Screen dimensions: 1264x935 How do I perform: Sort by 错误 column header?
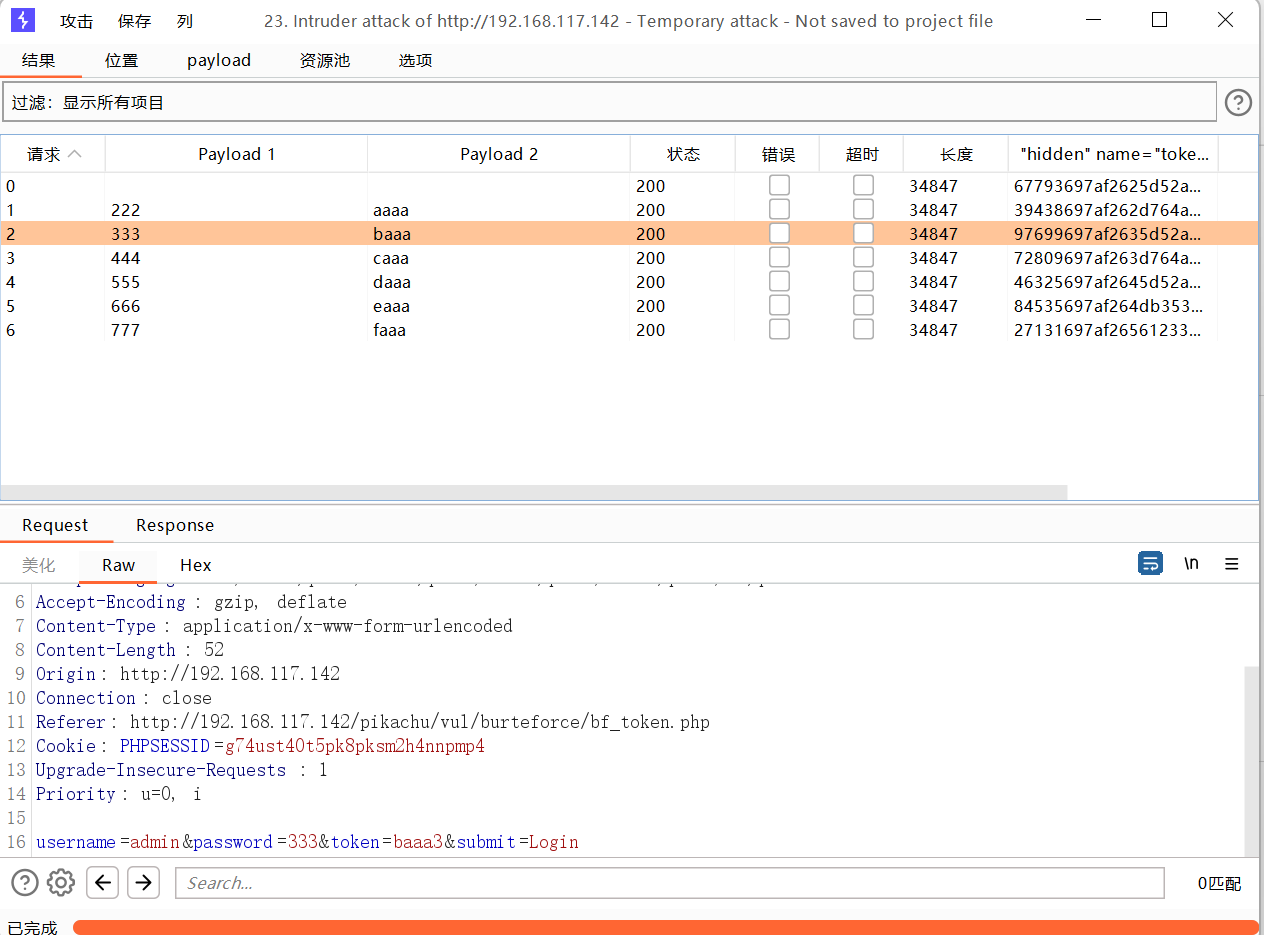coord(778,154)
